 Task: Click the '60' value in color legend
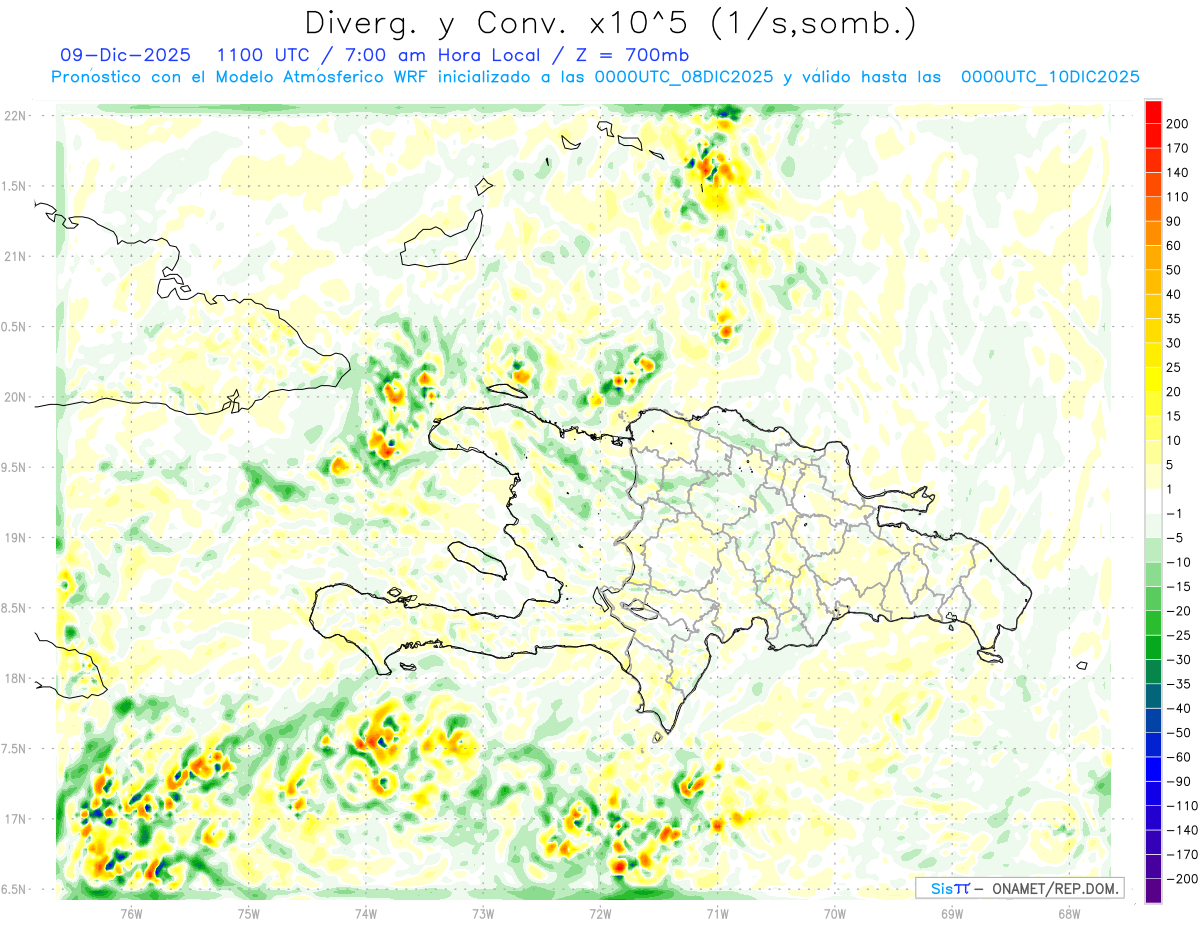pos(1174,246)
